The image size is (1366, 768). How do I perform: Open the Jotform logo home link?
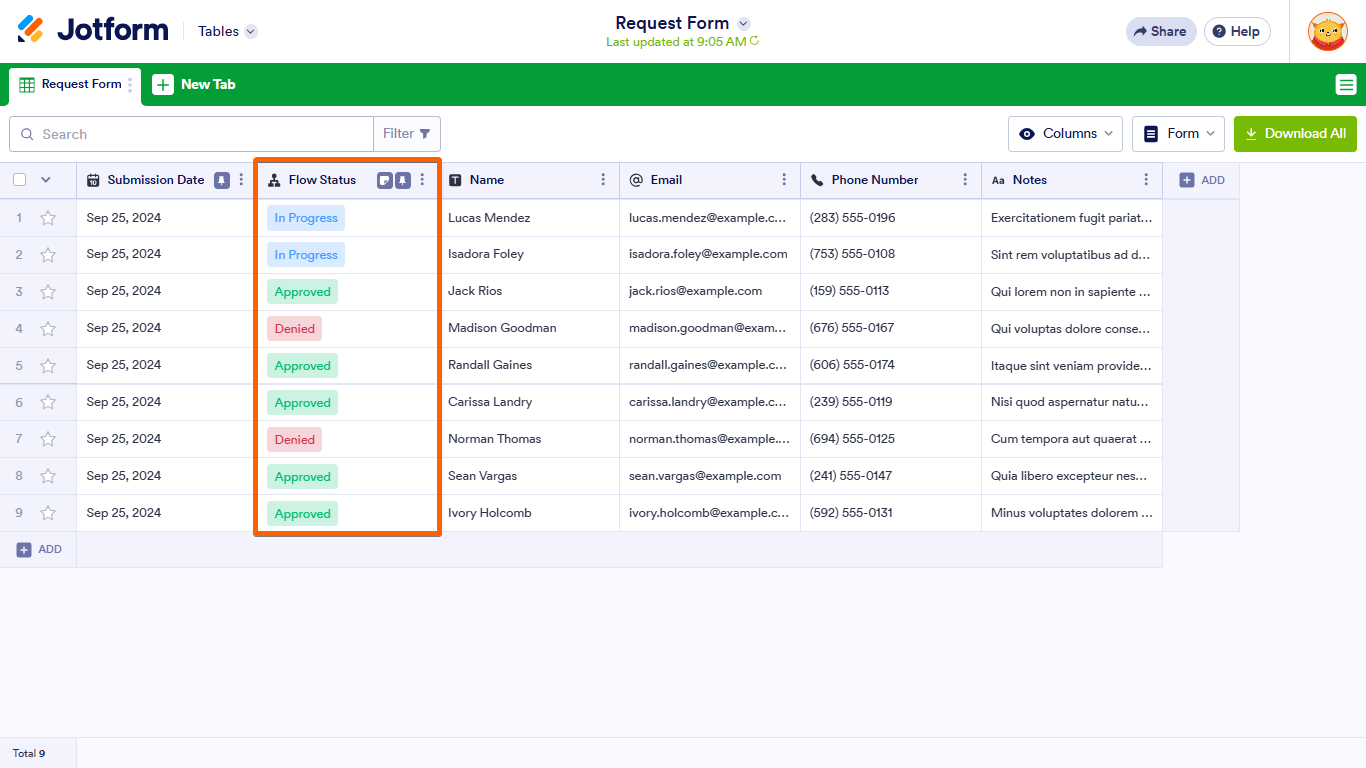coord(93,30)
